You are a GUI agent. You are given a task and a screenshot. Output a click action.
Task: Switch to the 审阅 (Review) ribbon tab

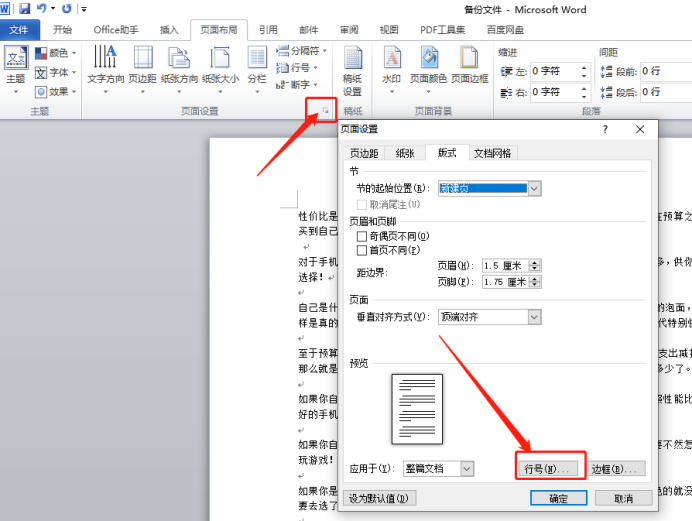pyautogui.click(x=349, y=30)
